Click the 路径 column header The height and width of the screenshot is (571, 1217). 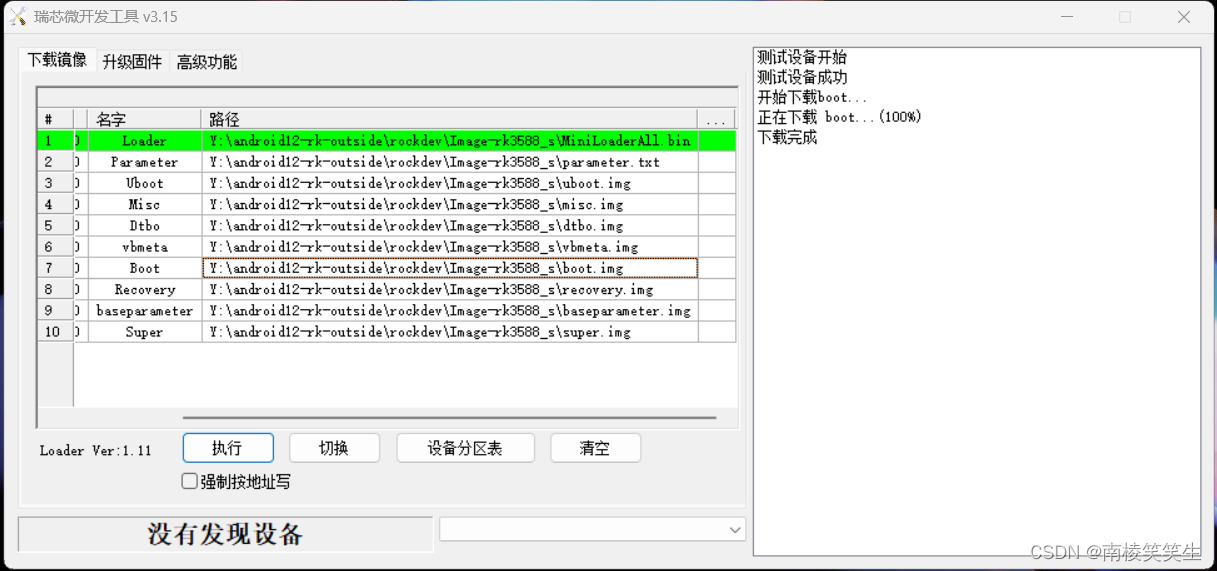coord(449,120)
